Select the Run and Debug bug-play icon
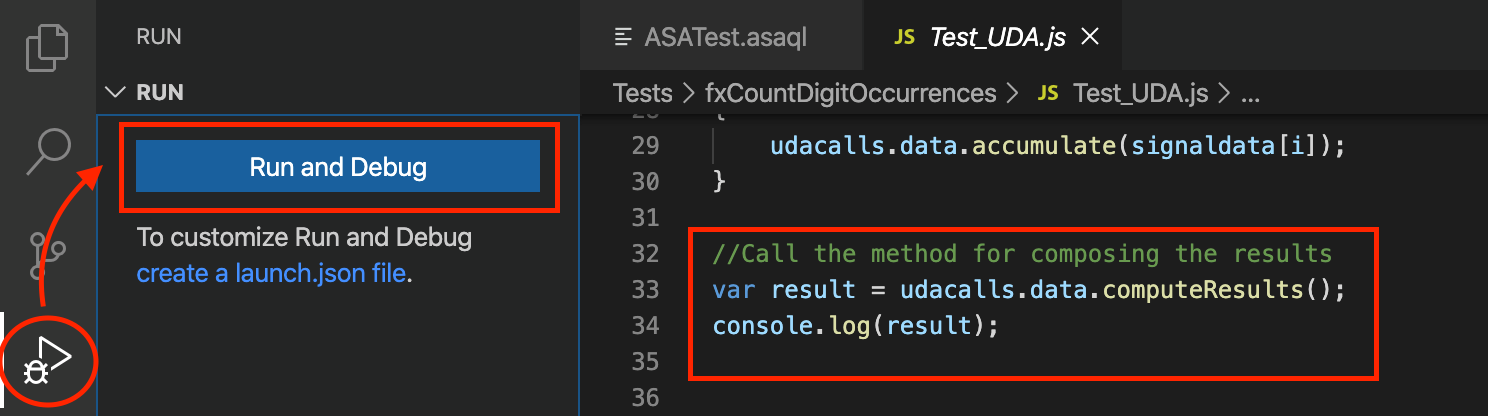The height and width of the screenshot is (416, 1488). point(48,361)
